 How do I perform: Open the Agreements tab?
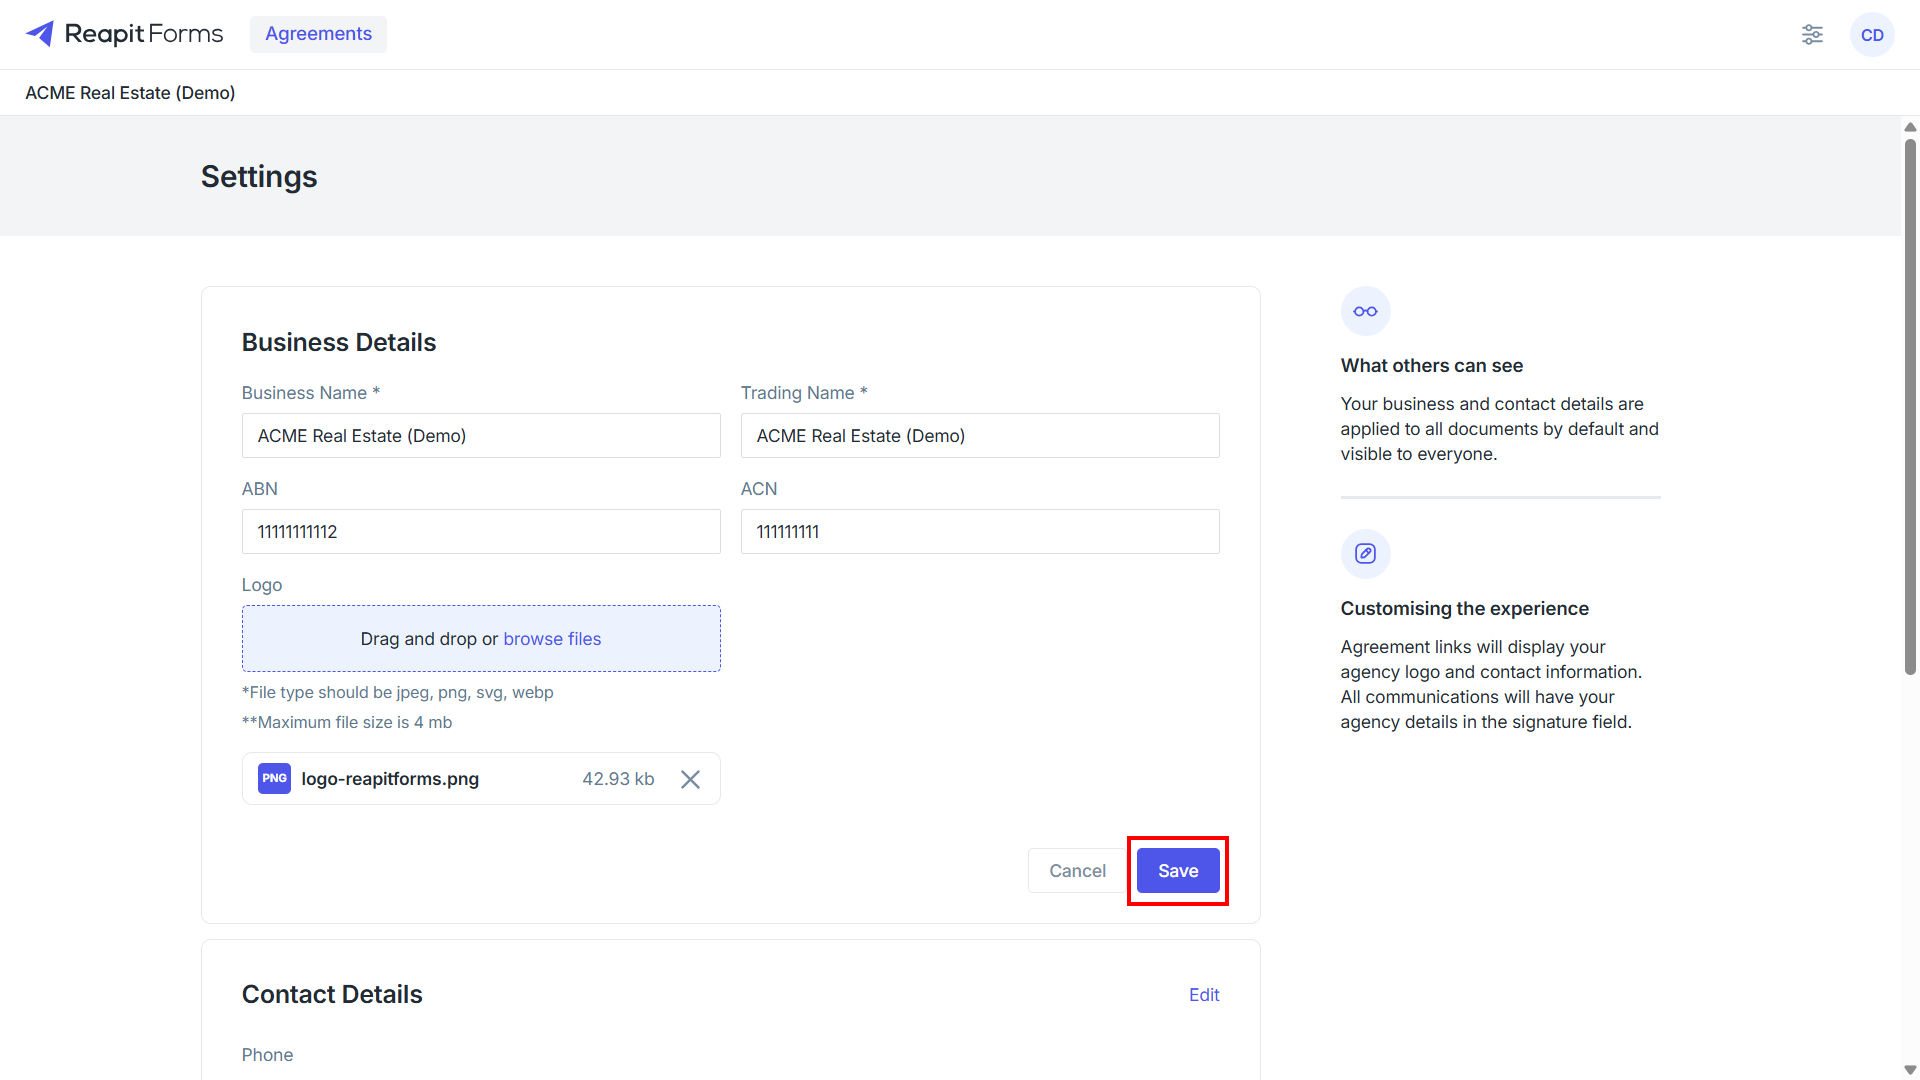click(x=318, y=34)
